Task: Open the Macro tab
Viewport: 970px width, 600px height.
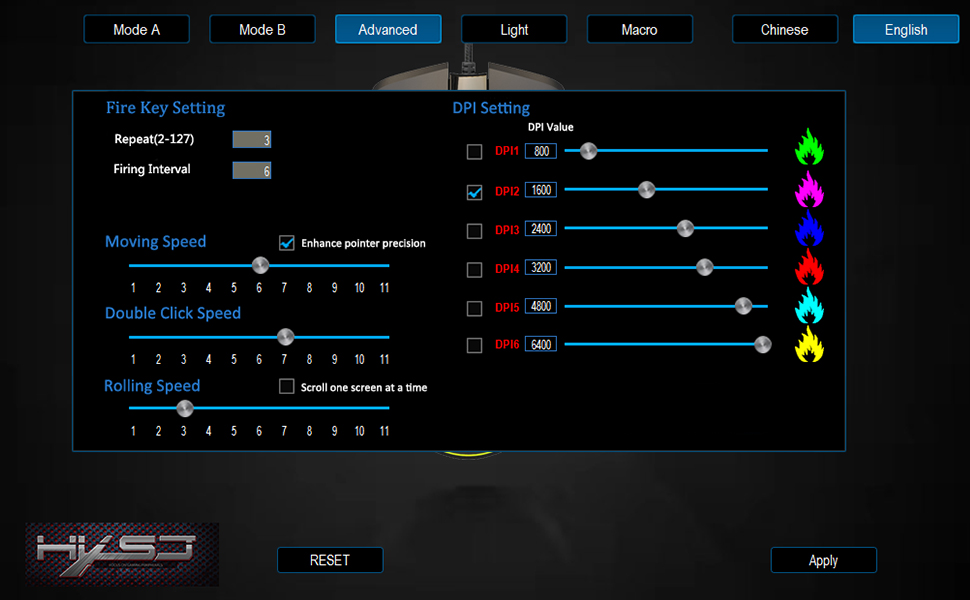Action: [x=640, y=29]
